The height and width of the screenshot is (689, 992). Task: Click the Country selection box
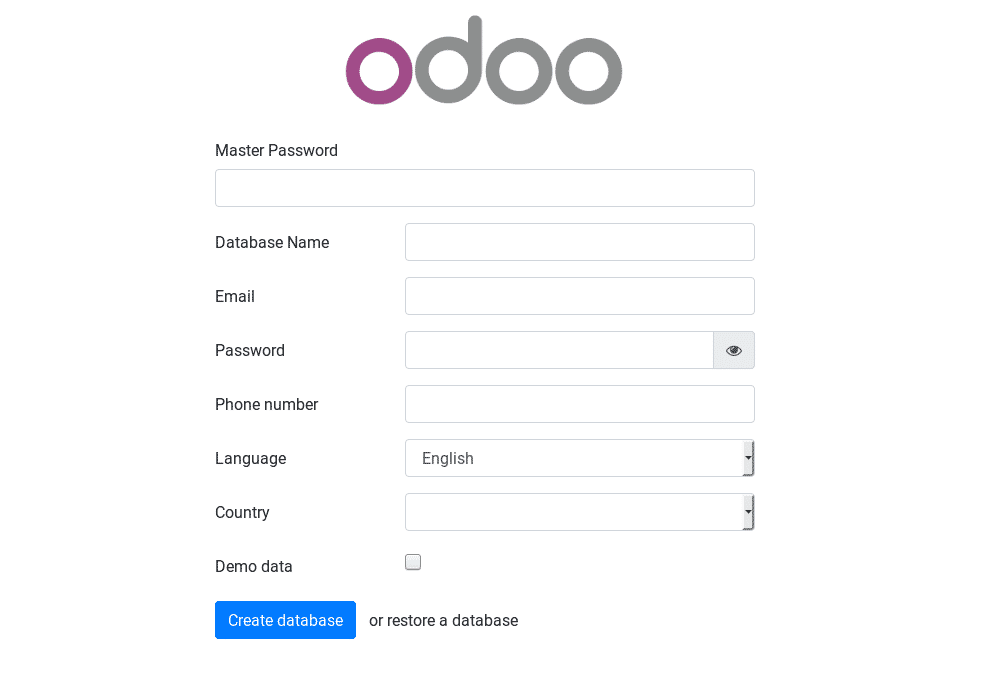pyautogui.click(x=579, y=512)
